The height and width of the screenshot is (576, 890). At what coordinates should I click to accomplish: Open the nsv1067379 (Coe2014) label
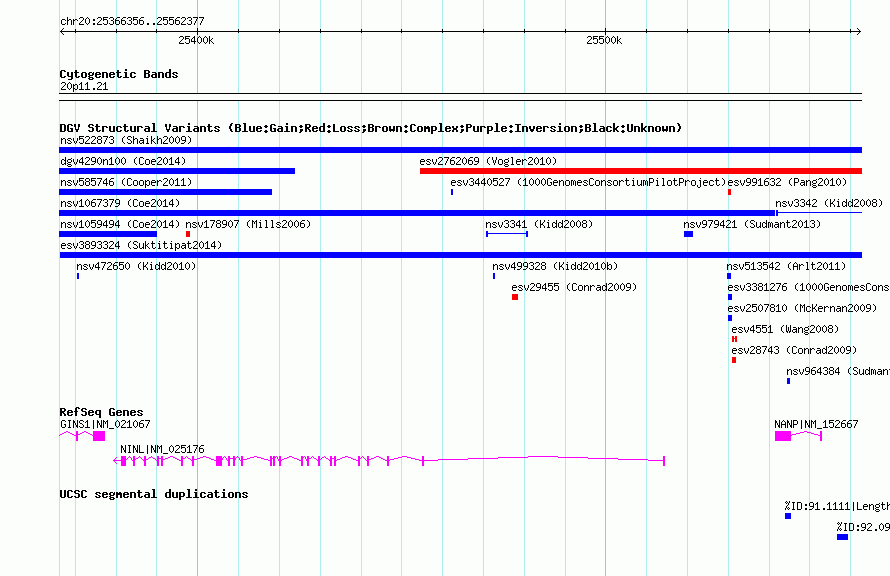[x=120, y=203]
